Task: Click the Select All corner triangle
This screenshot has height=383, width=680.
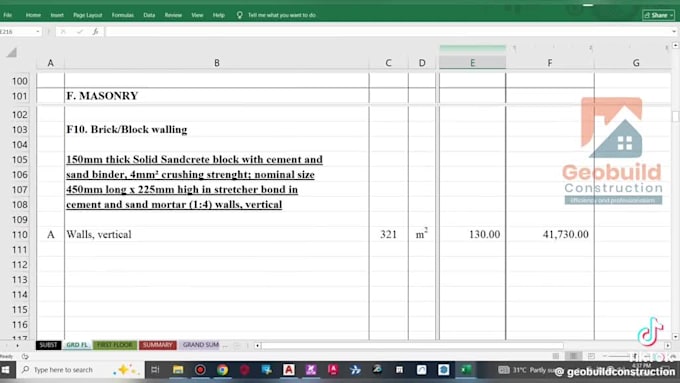Action: coord(12,52)
